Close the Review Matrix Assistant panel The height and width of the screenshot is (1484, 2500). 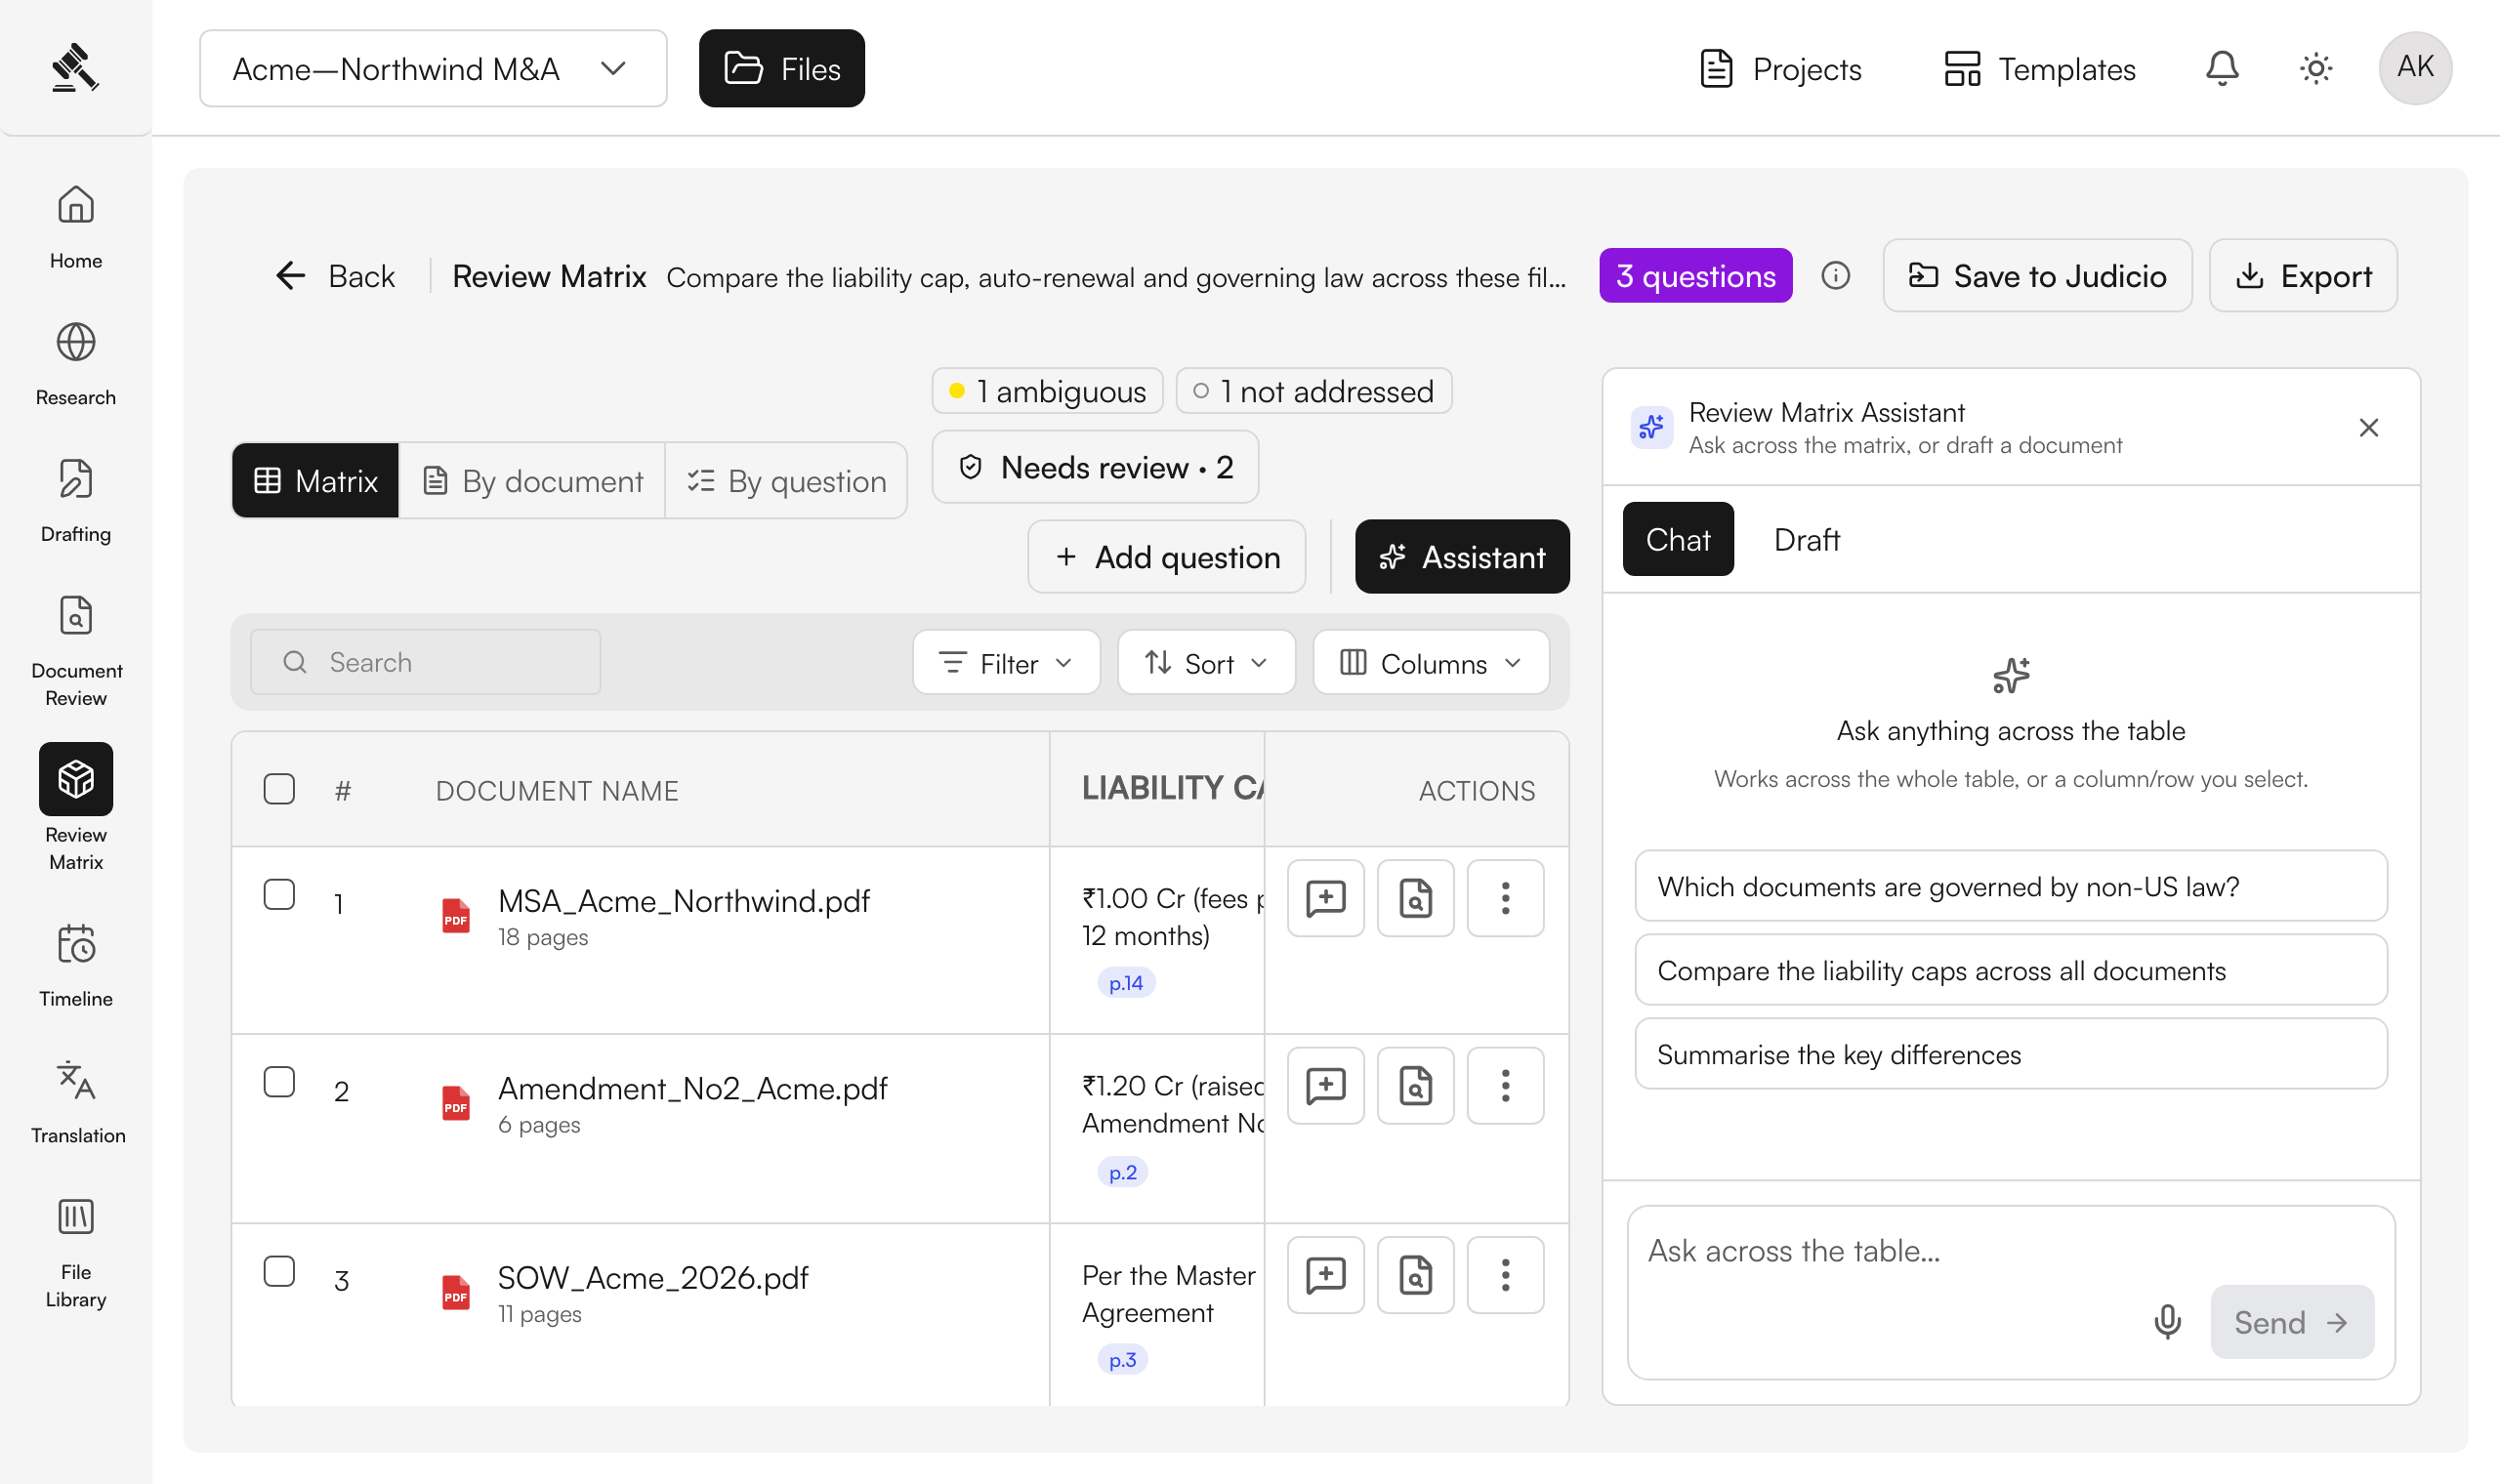coord(2368,428)
